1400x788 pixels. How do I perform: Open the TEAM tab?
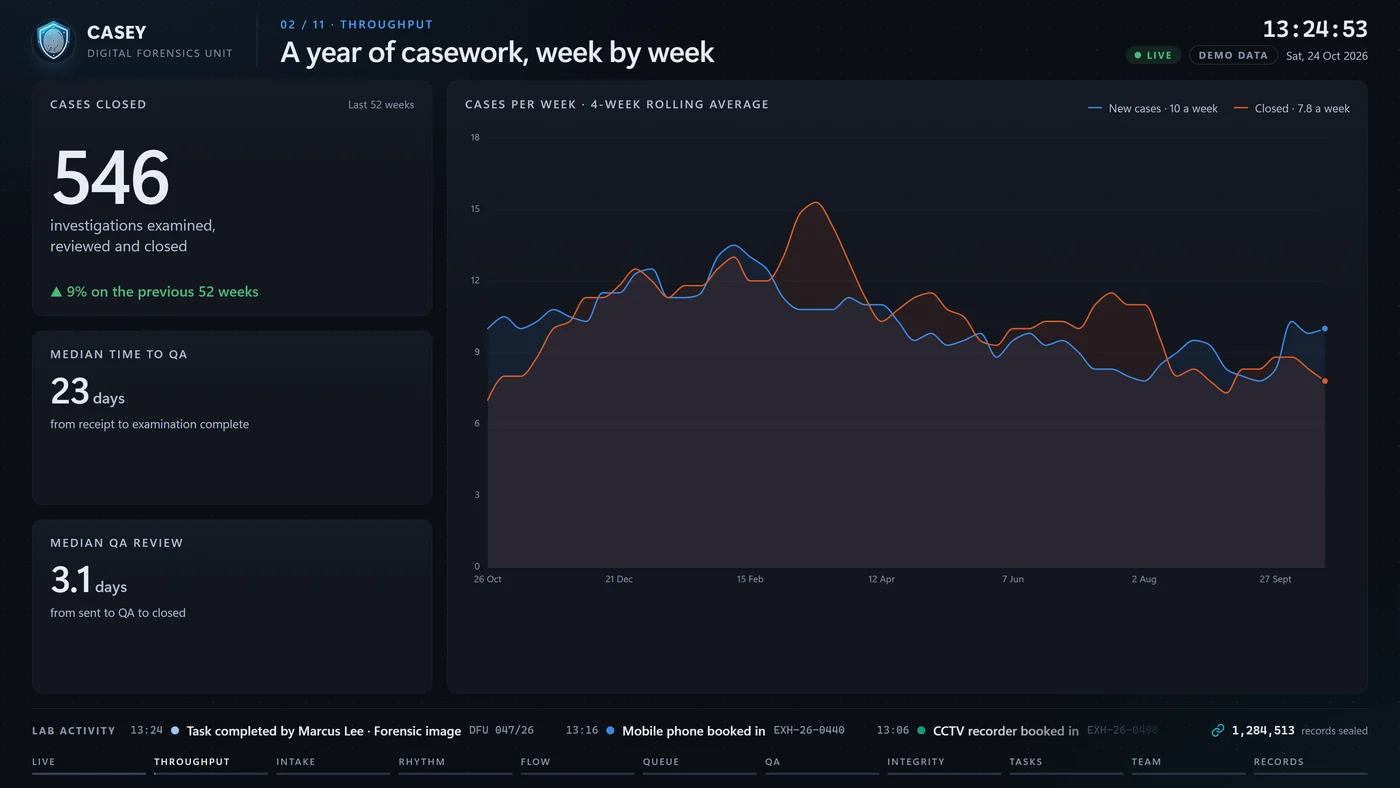(x=1188, y=763)
